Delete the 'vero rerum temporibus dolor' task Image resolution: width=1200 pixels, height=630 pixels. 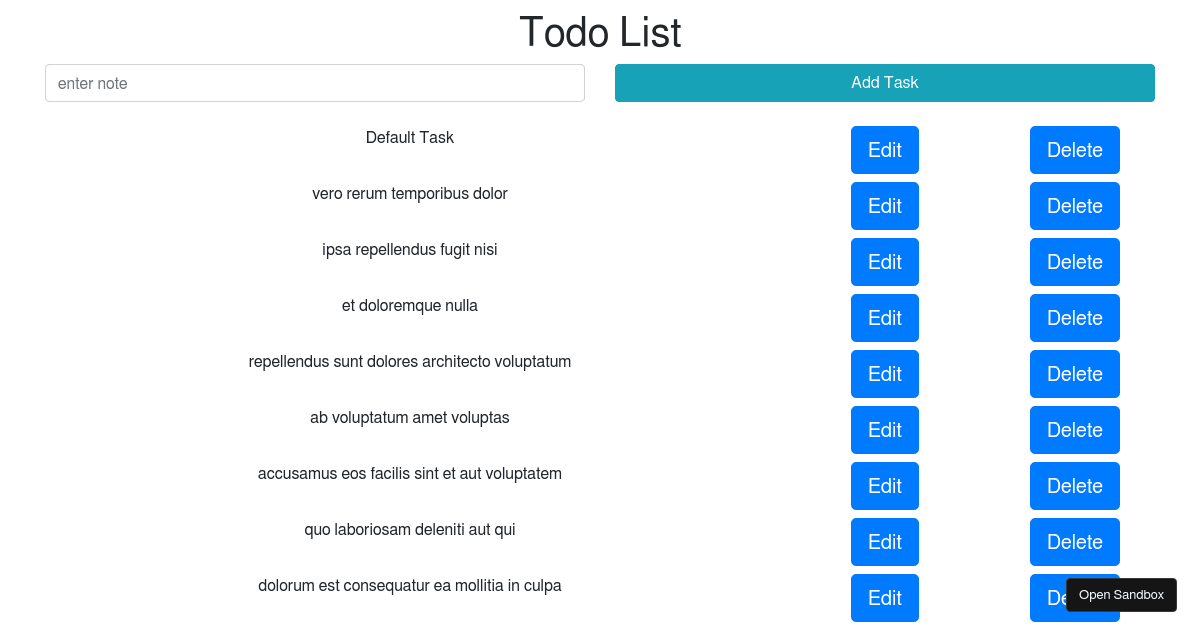(1074, 206)
